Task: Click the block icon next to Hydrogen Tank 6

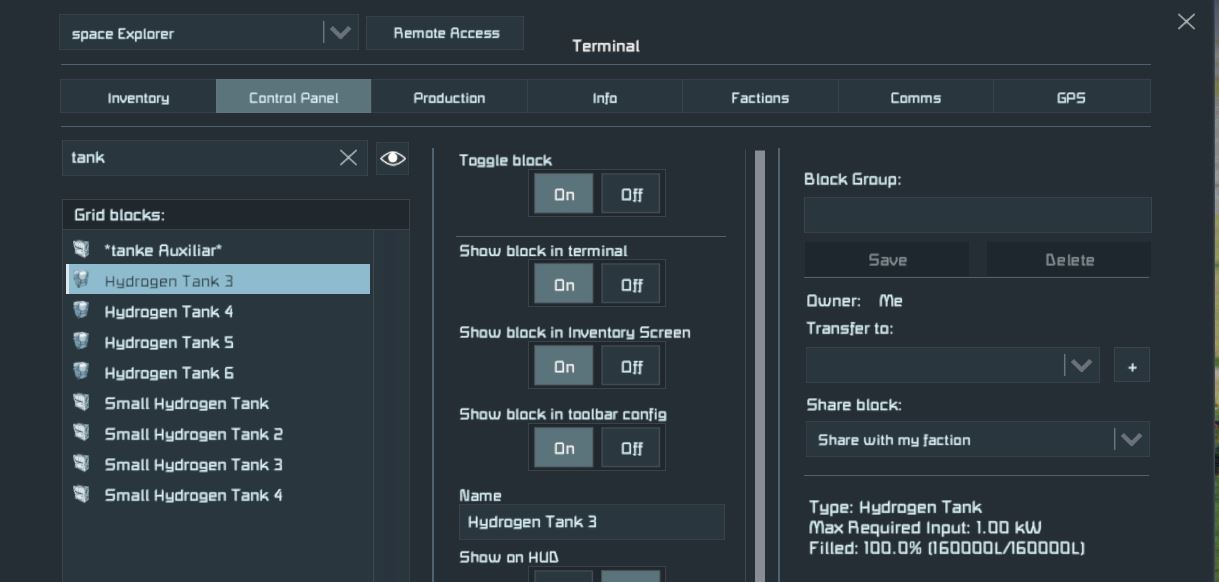Action: tap(82, 372)
